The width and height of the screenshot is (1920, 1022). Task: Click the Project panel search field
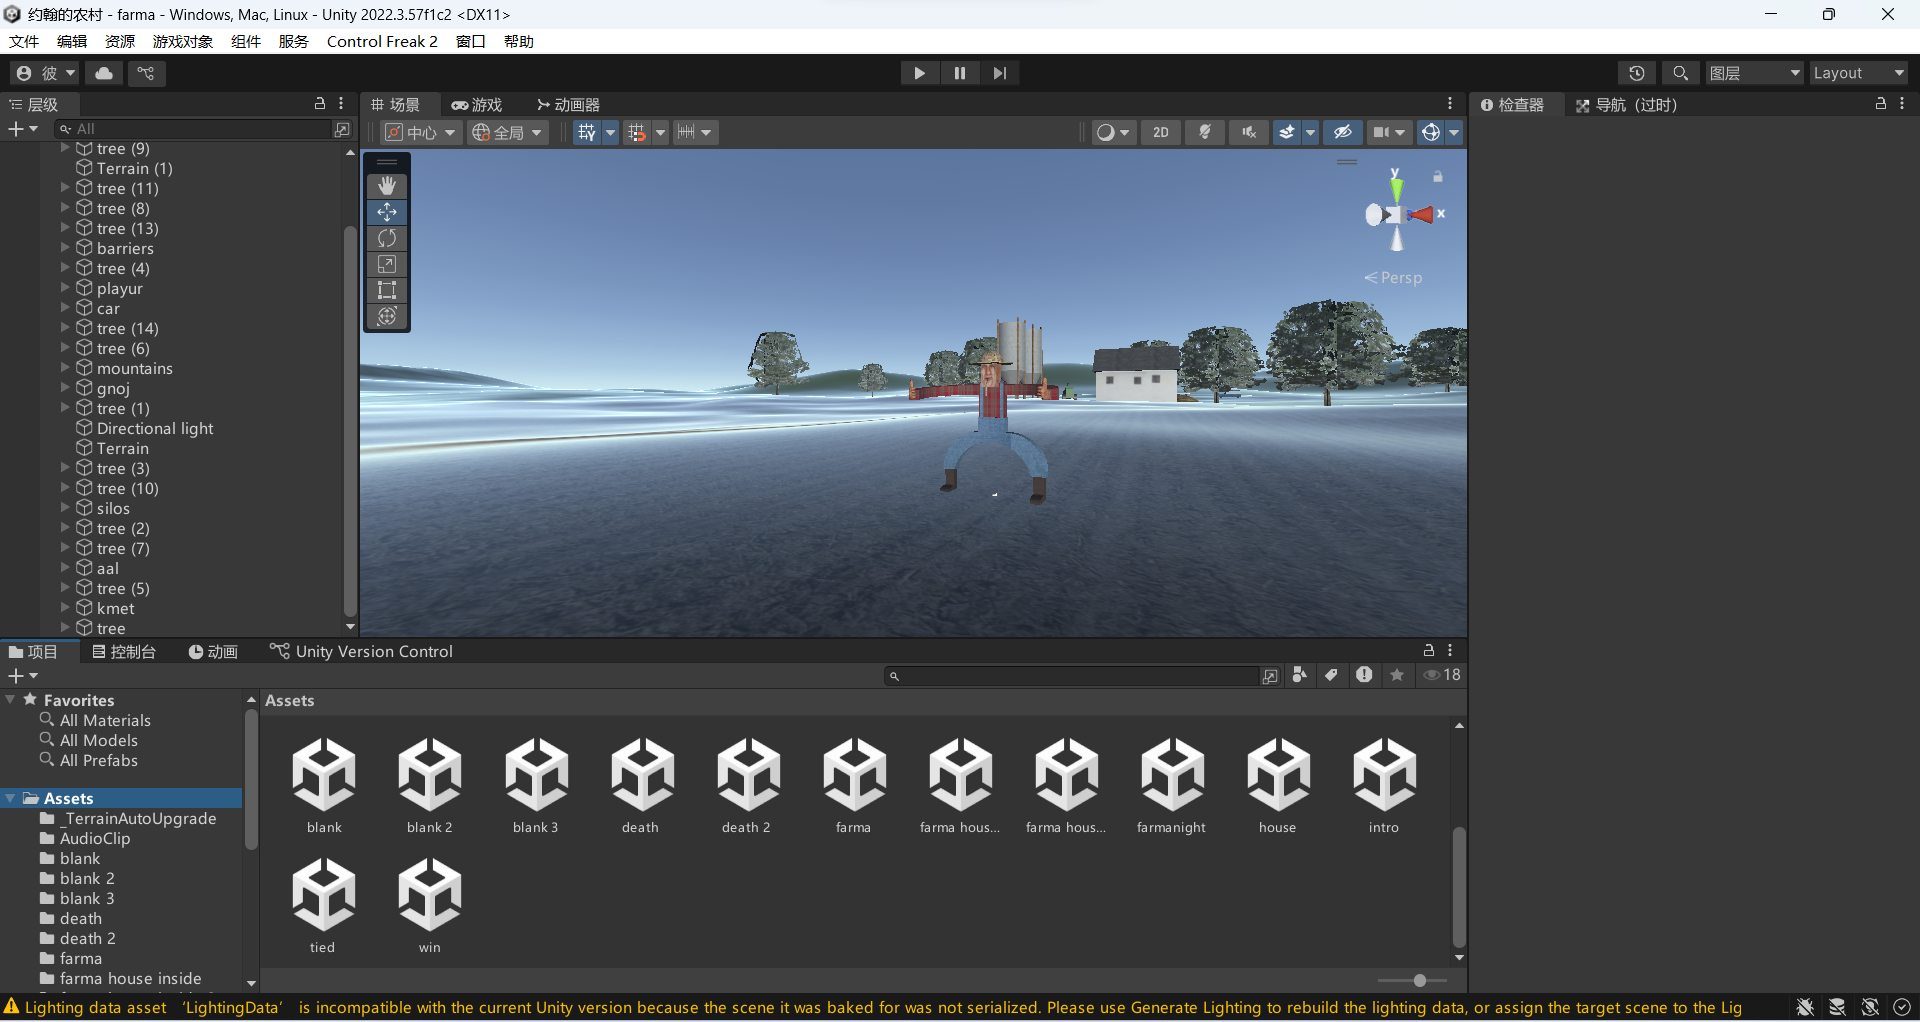(x=1071, y=676)
